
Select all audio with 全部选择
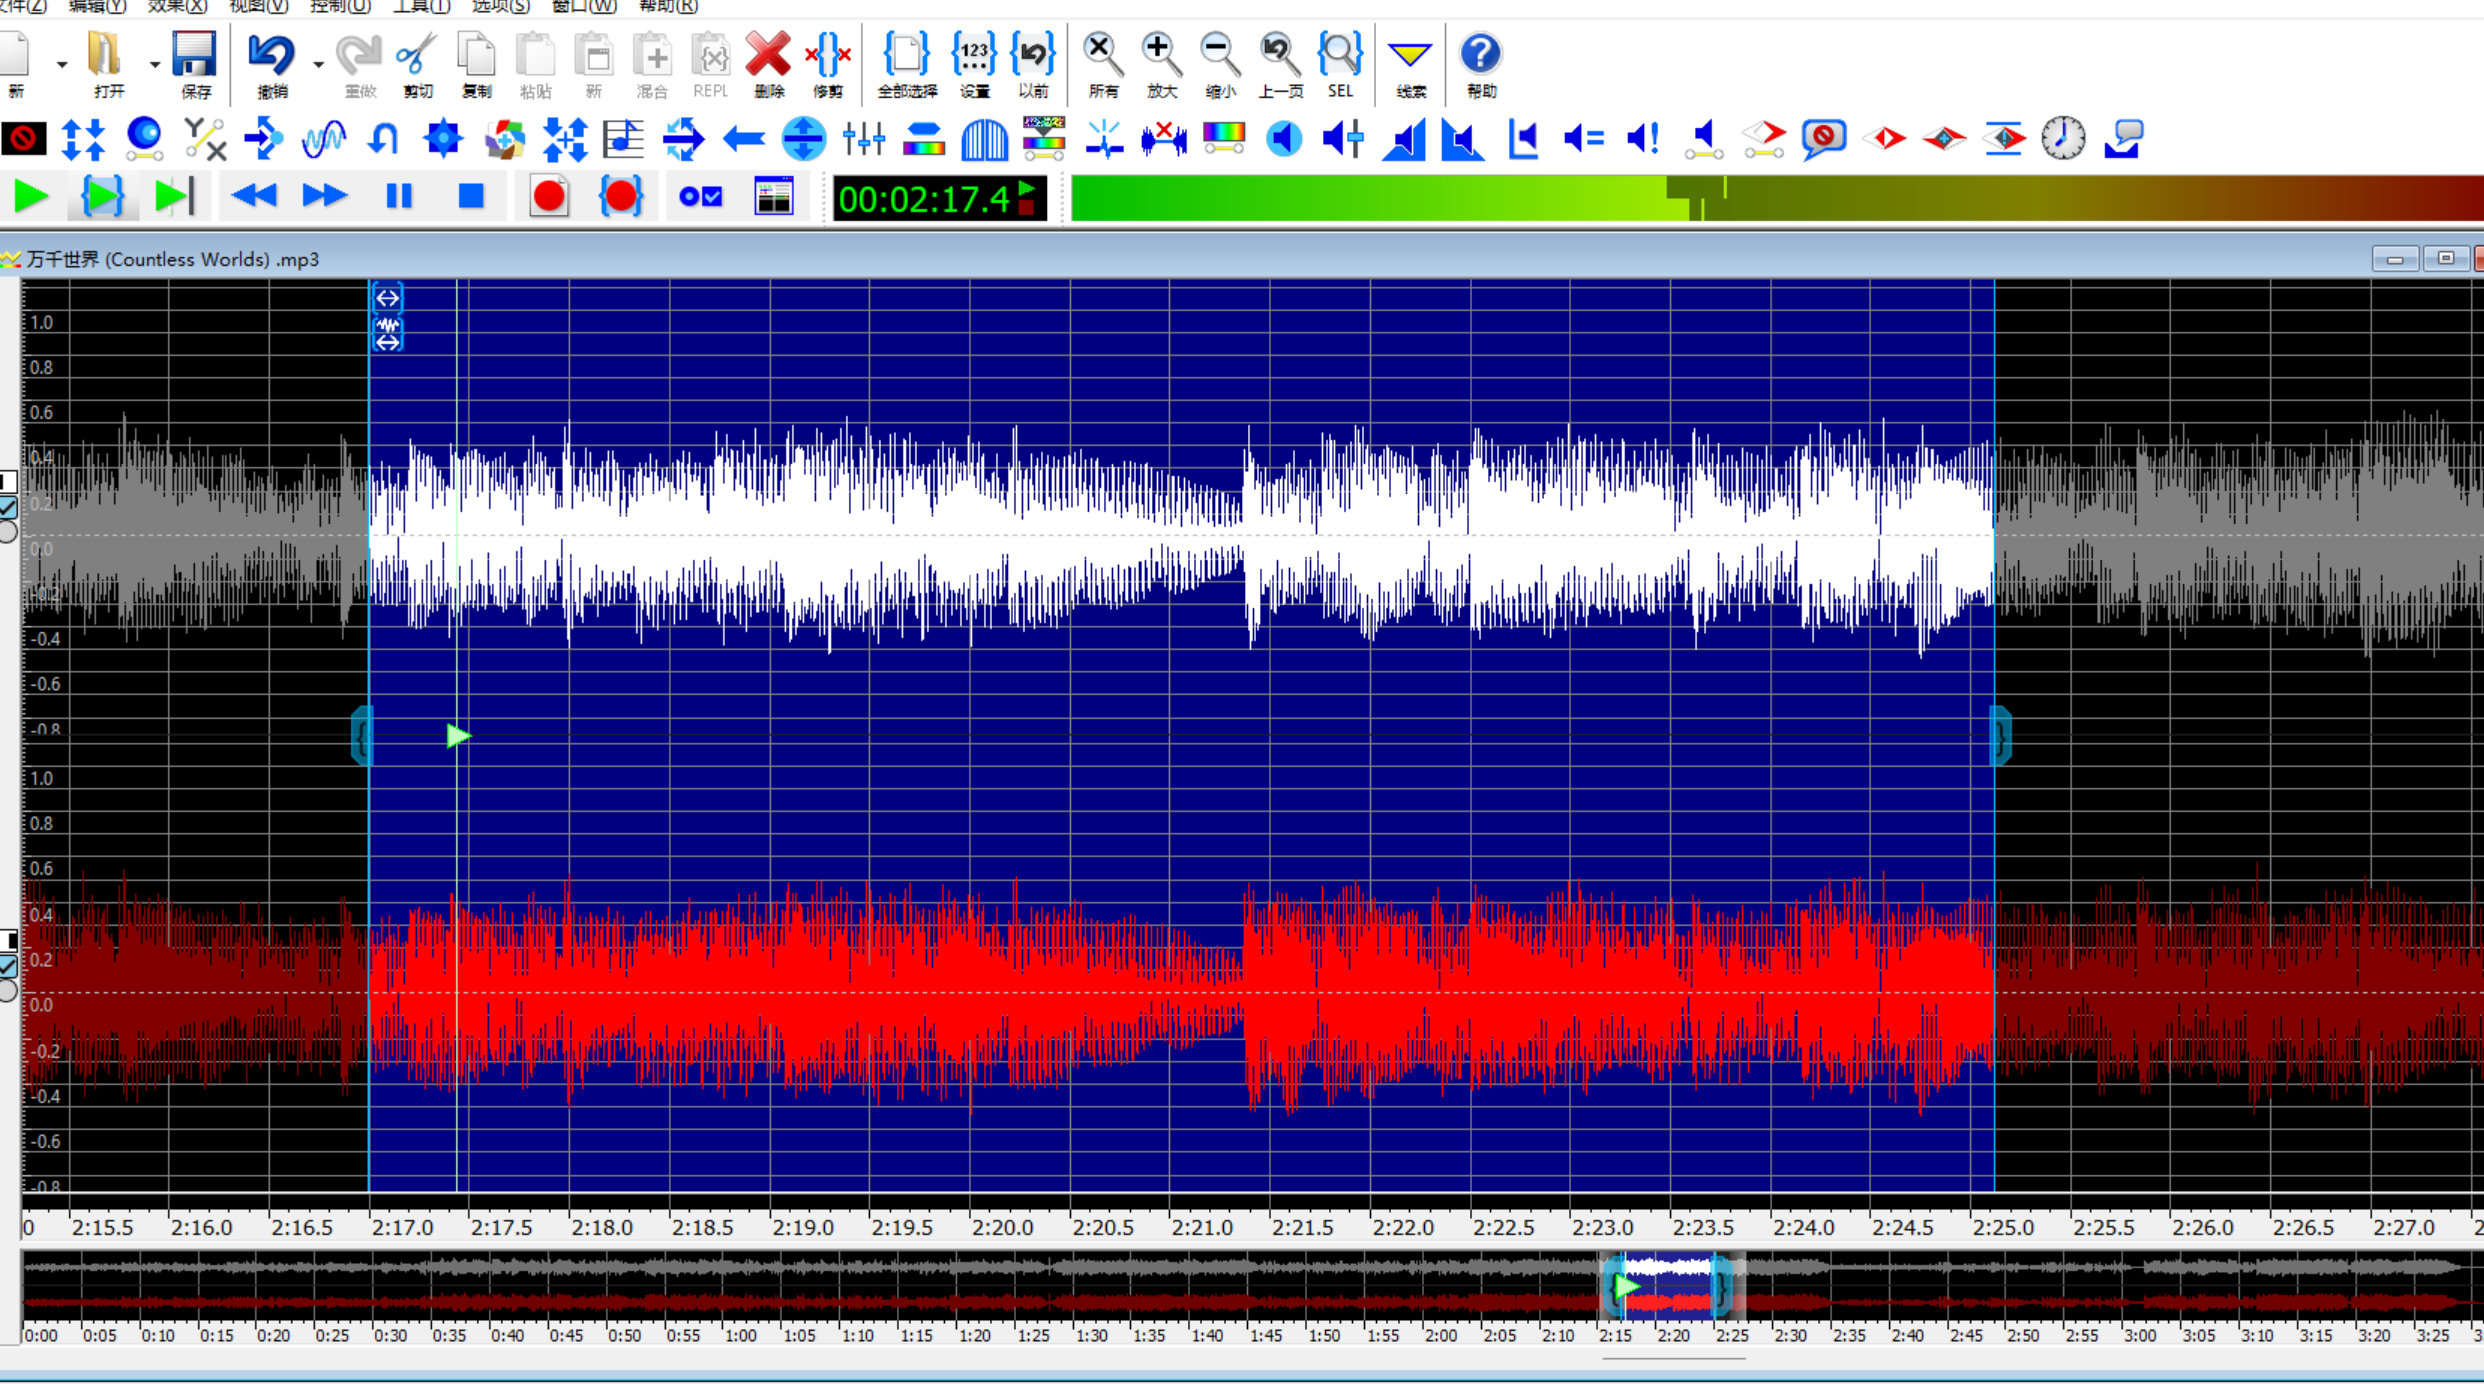point(907,64)
